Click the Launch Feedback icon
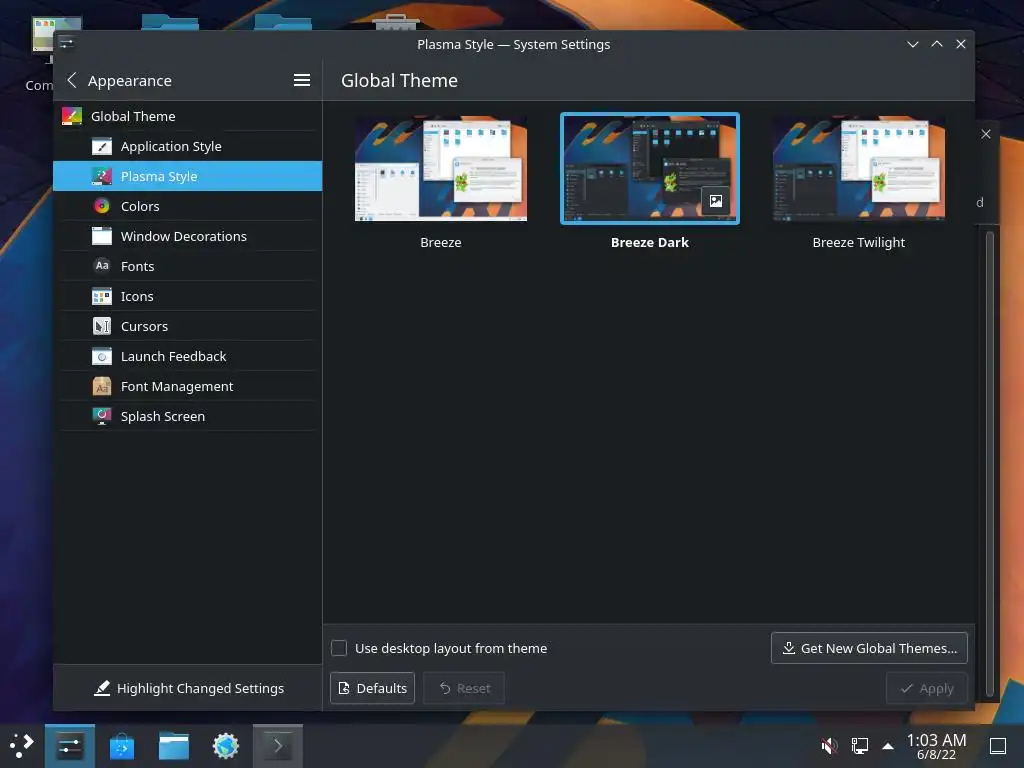Viewport: 1024px width, 768px height. click(101, 356)
